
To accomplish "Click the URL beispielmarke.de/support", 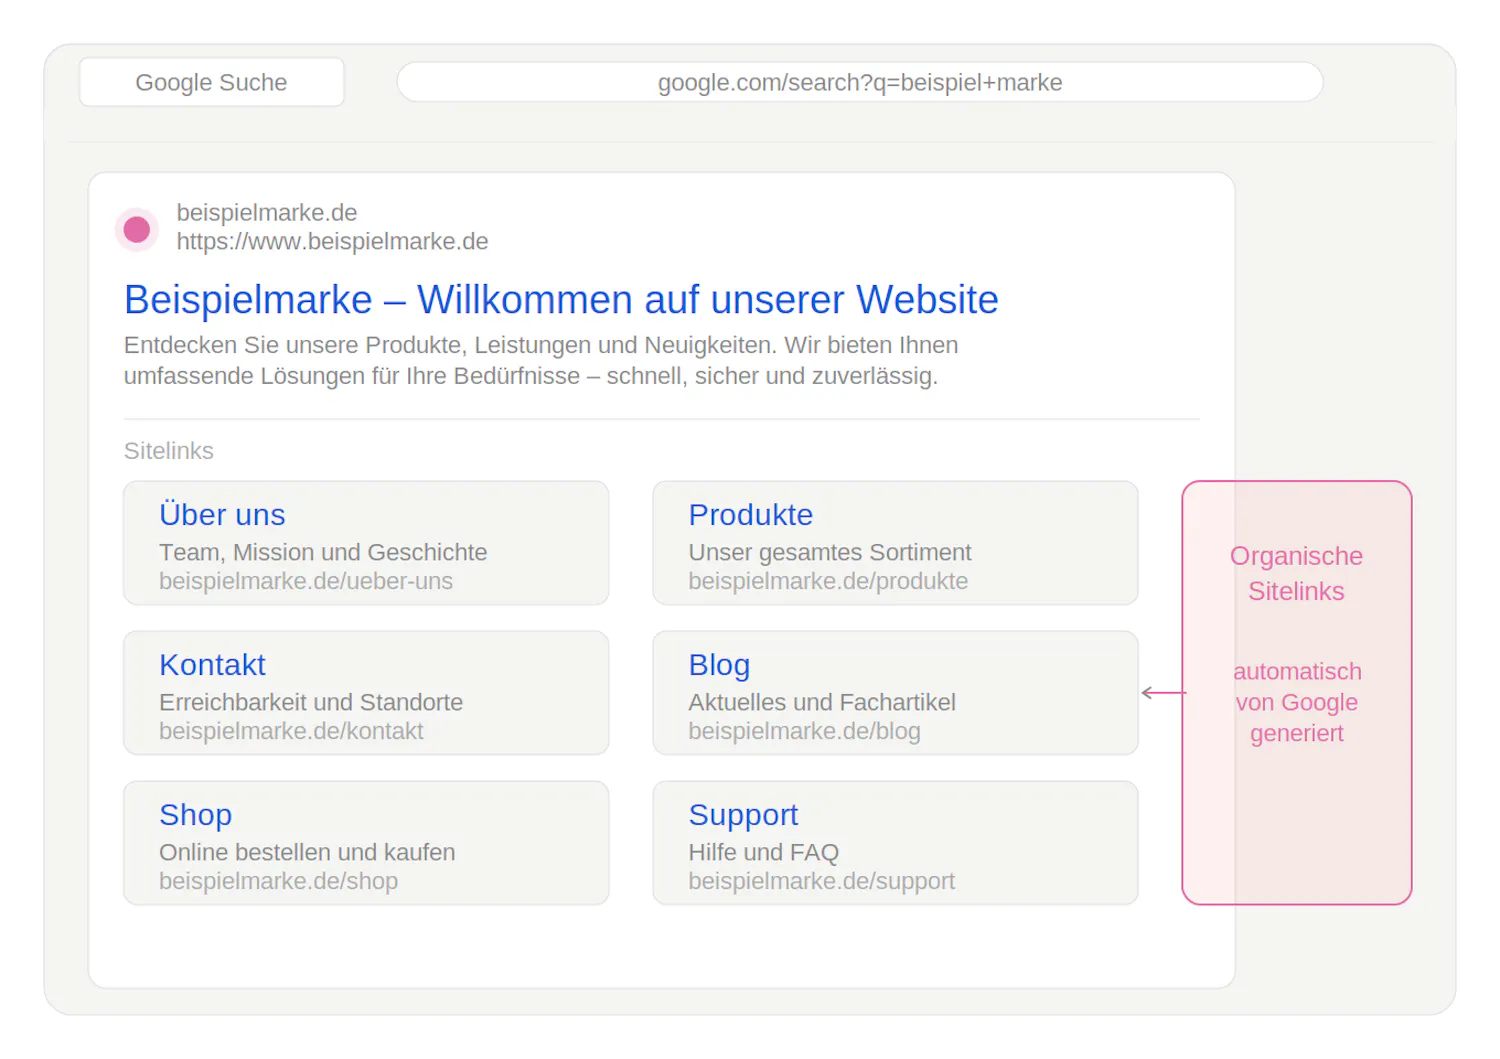I will [822, 881].
